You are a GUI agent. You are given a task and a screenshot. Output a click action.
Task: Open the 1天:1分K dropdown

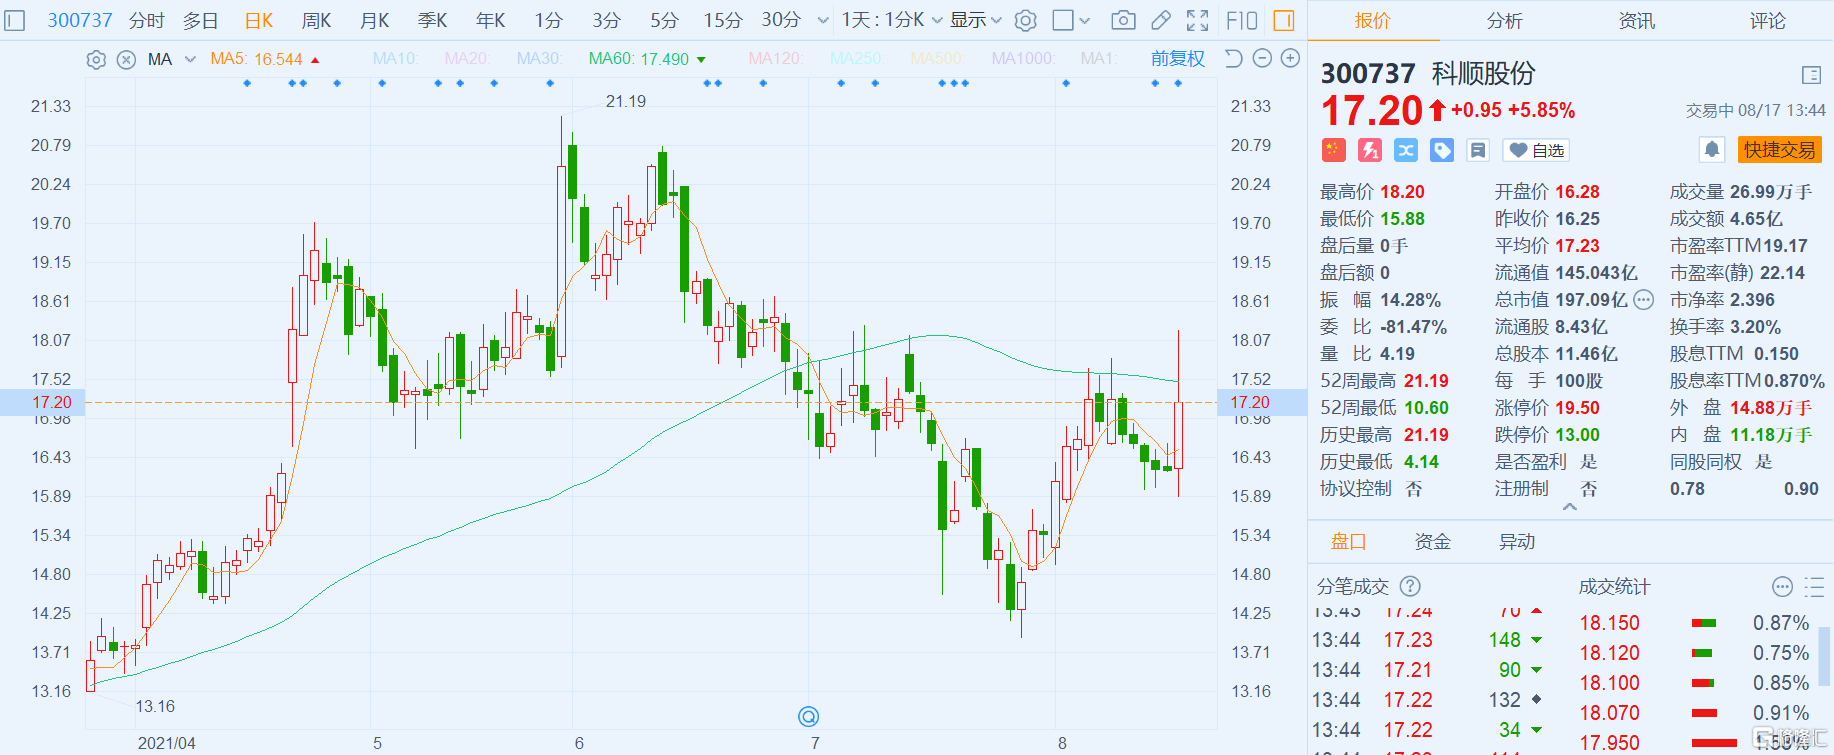point(892,20)
